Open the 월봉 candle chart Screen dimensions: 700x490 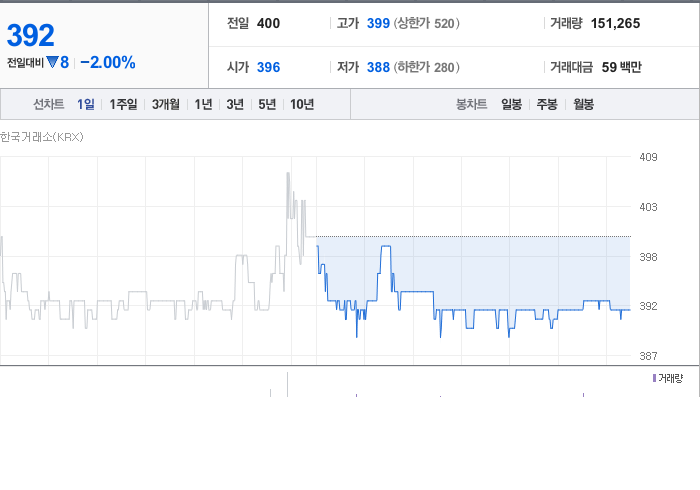(x=583, y=104)
